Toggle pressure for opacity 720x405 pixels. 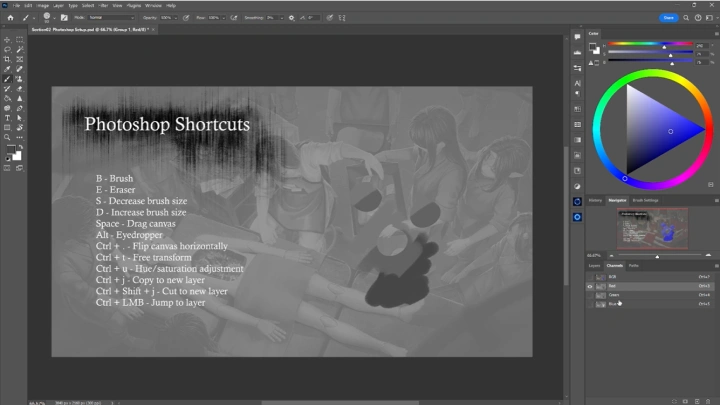coord(186,18)
